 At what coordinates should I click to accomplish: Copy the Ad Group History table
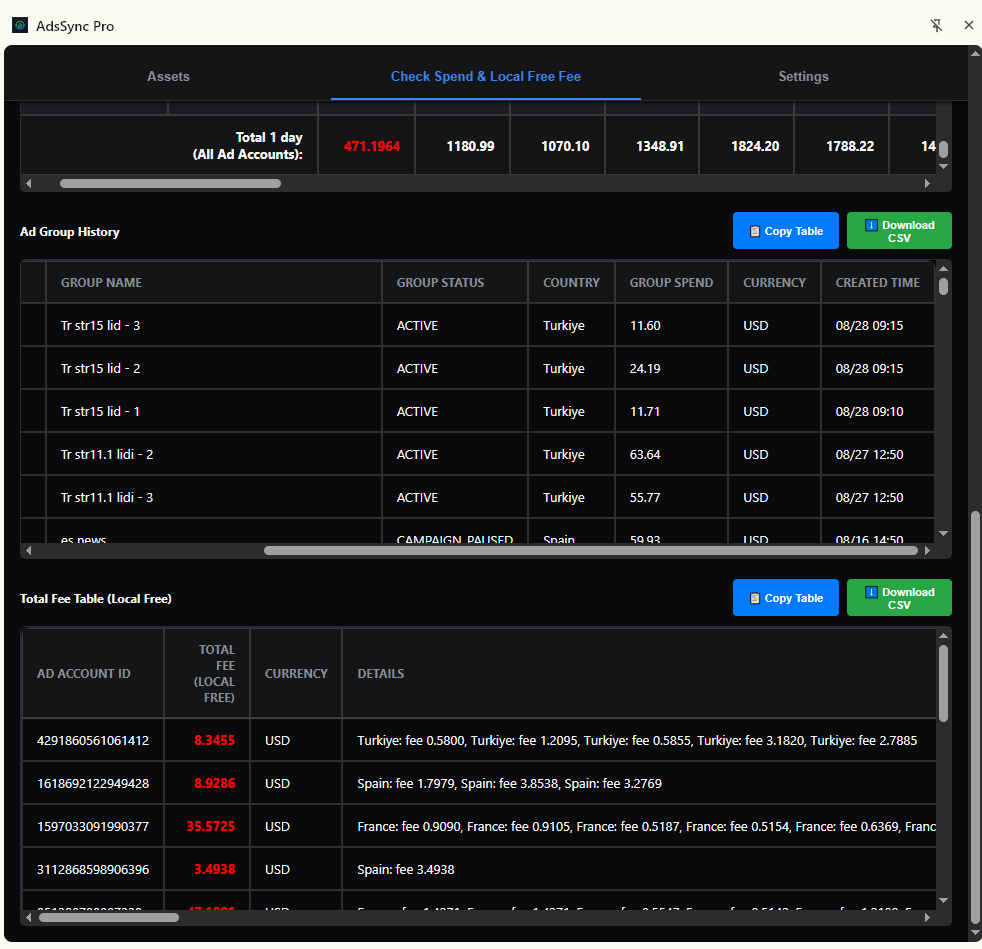[785, 231]
